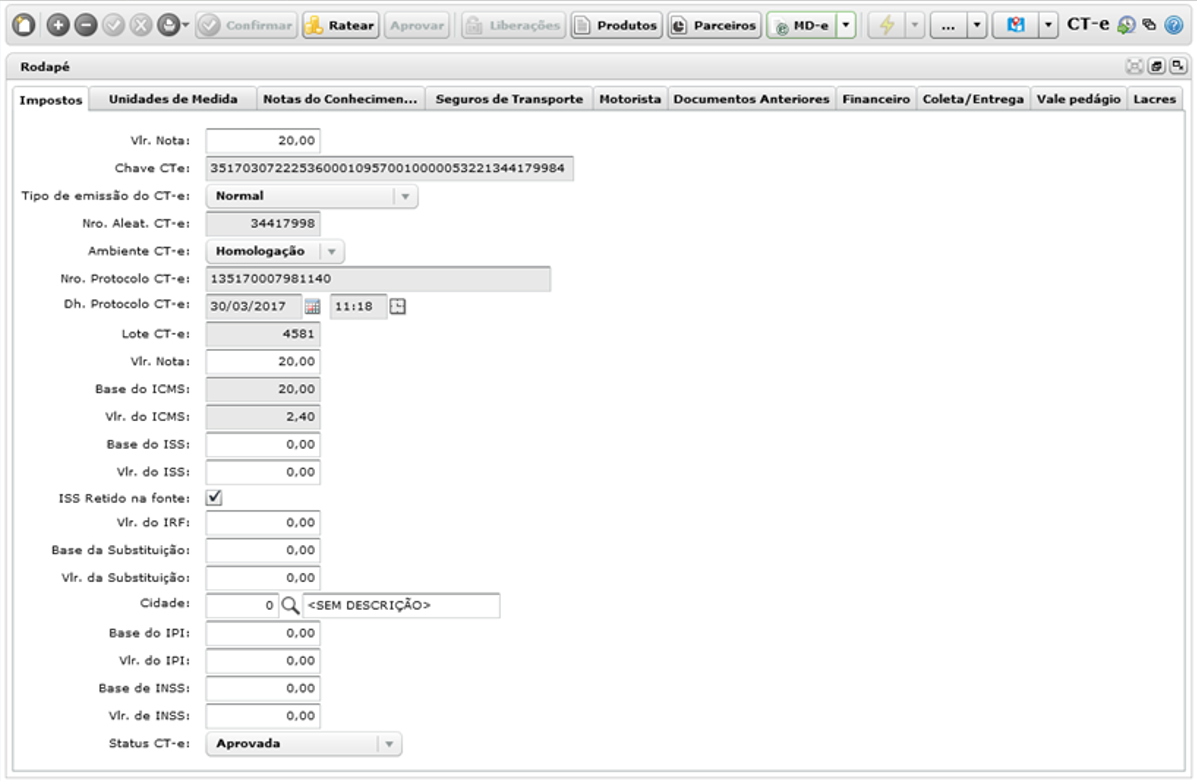Open the calendar picker for Dh. Protocolo
This screenshot has width=1197, height=781.
coord(312,307)
